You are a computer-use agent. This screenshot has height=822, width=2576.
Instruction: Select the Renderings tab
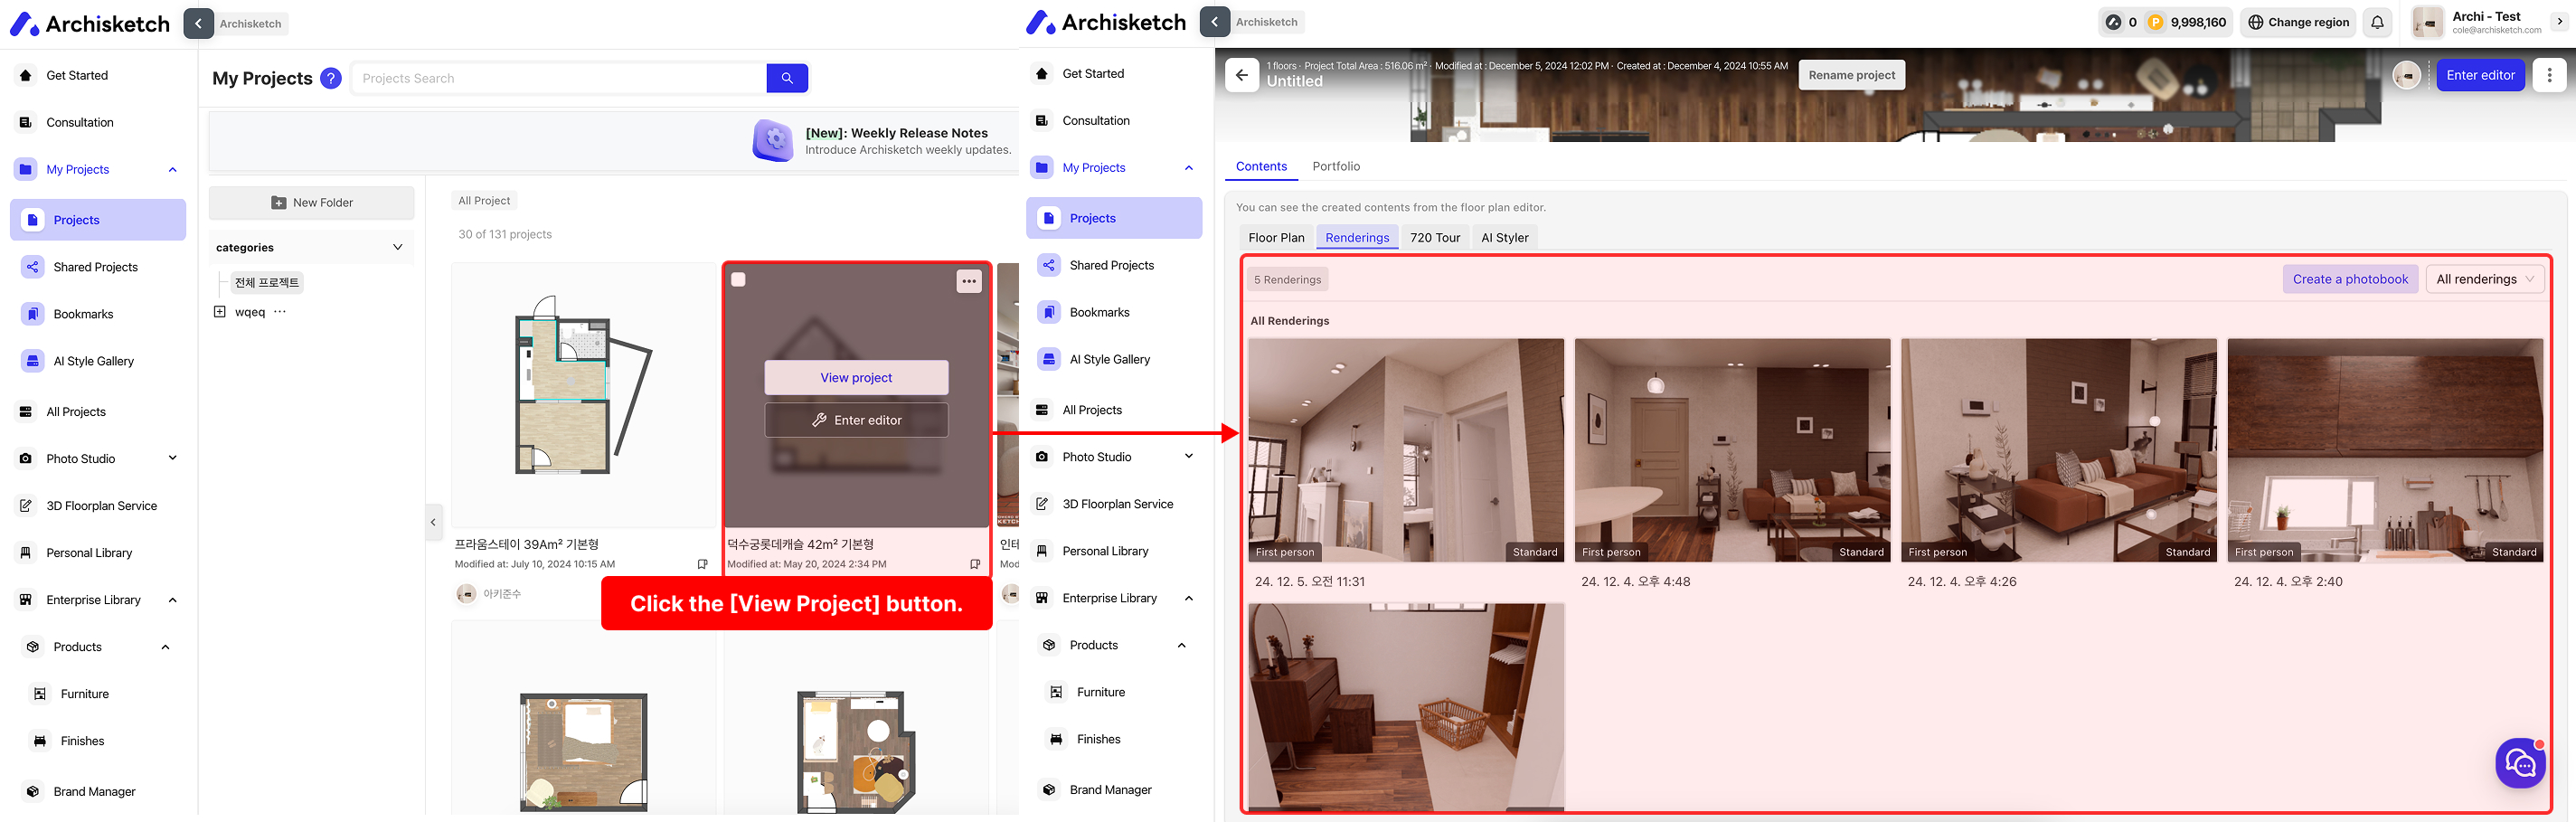tap(1357, 237)
